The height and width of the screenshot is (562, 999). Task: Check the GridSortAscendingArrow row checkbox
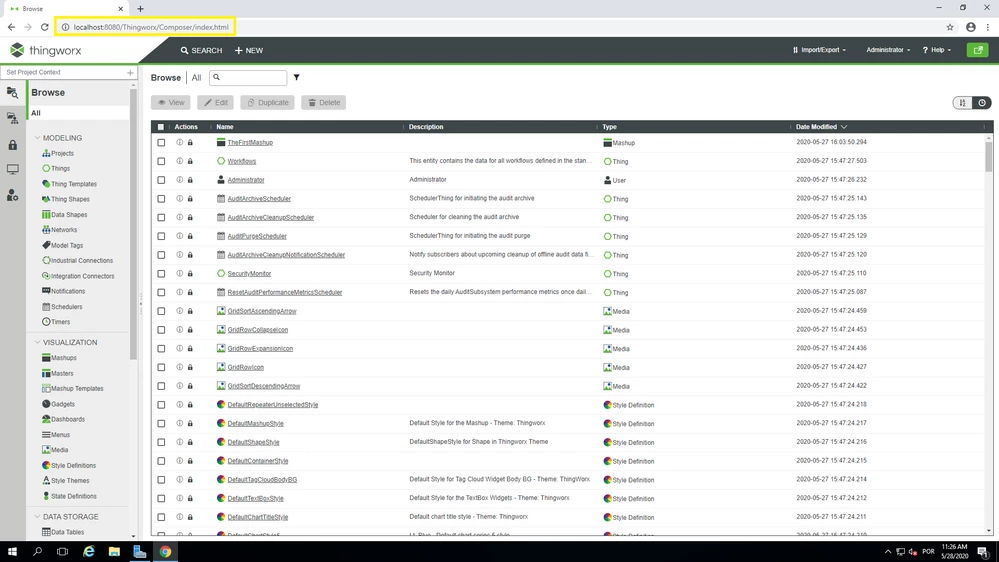tap(161, 311)
